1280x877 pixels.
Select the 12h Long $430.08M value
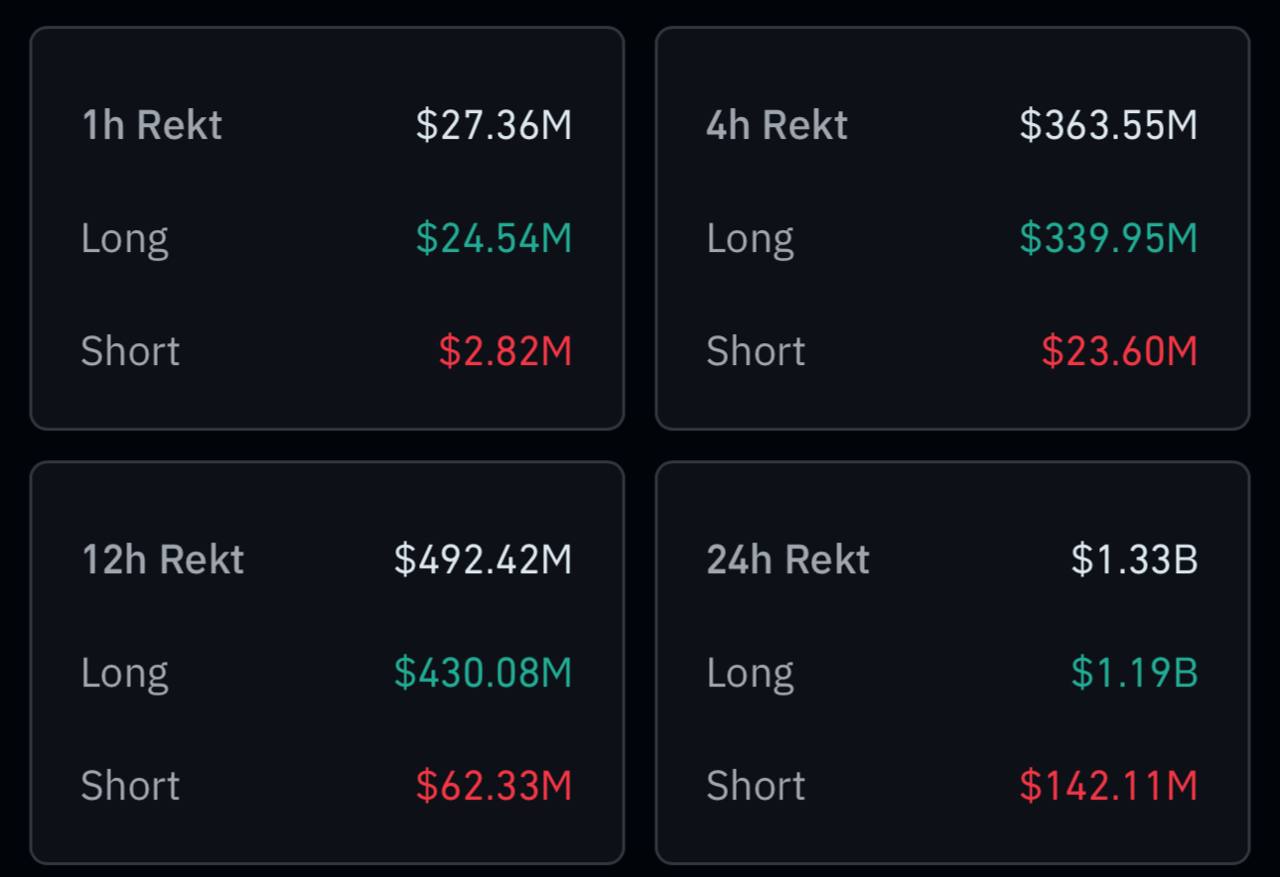[483, 672]
